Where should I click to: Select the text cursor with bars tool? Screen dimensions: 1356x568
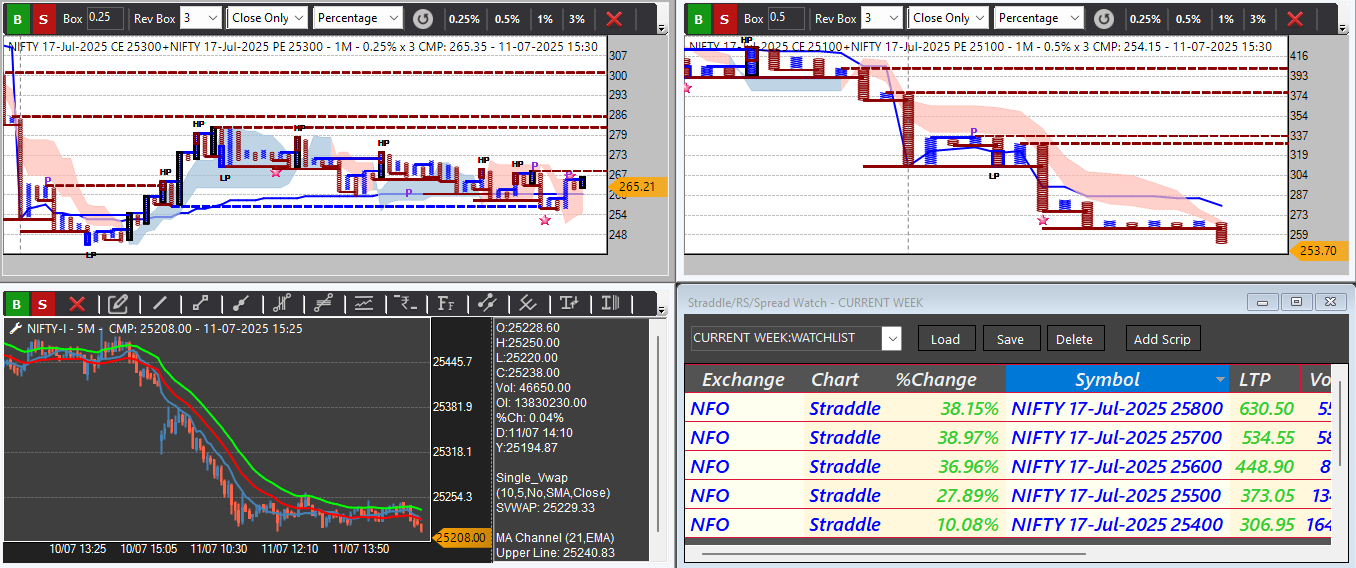point(610,304)
